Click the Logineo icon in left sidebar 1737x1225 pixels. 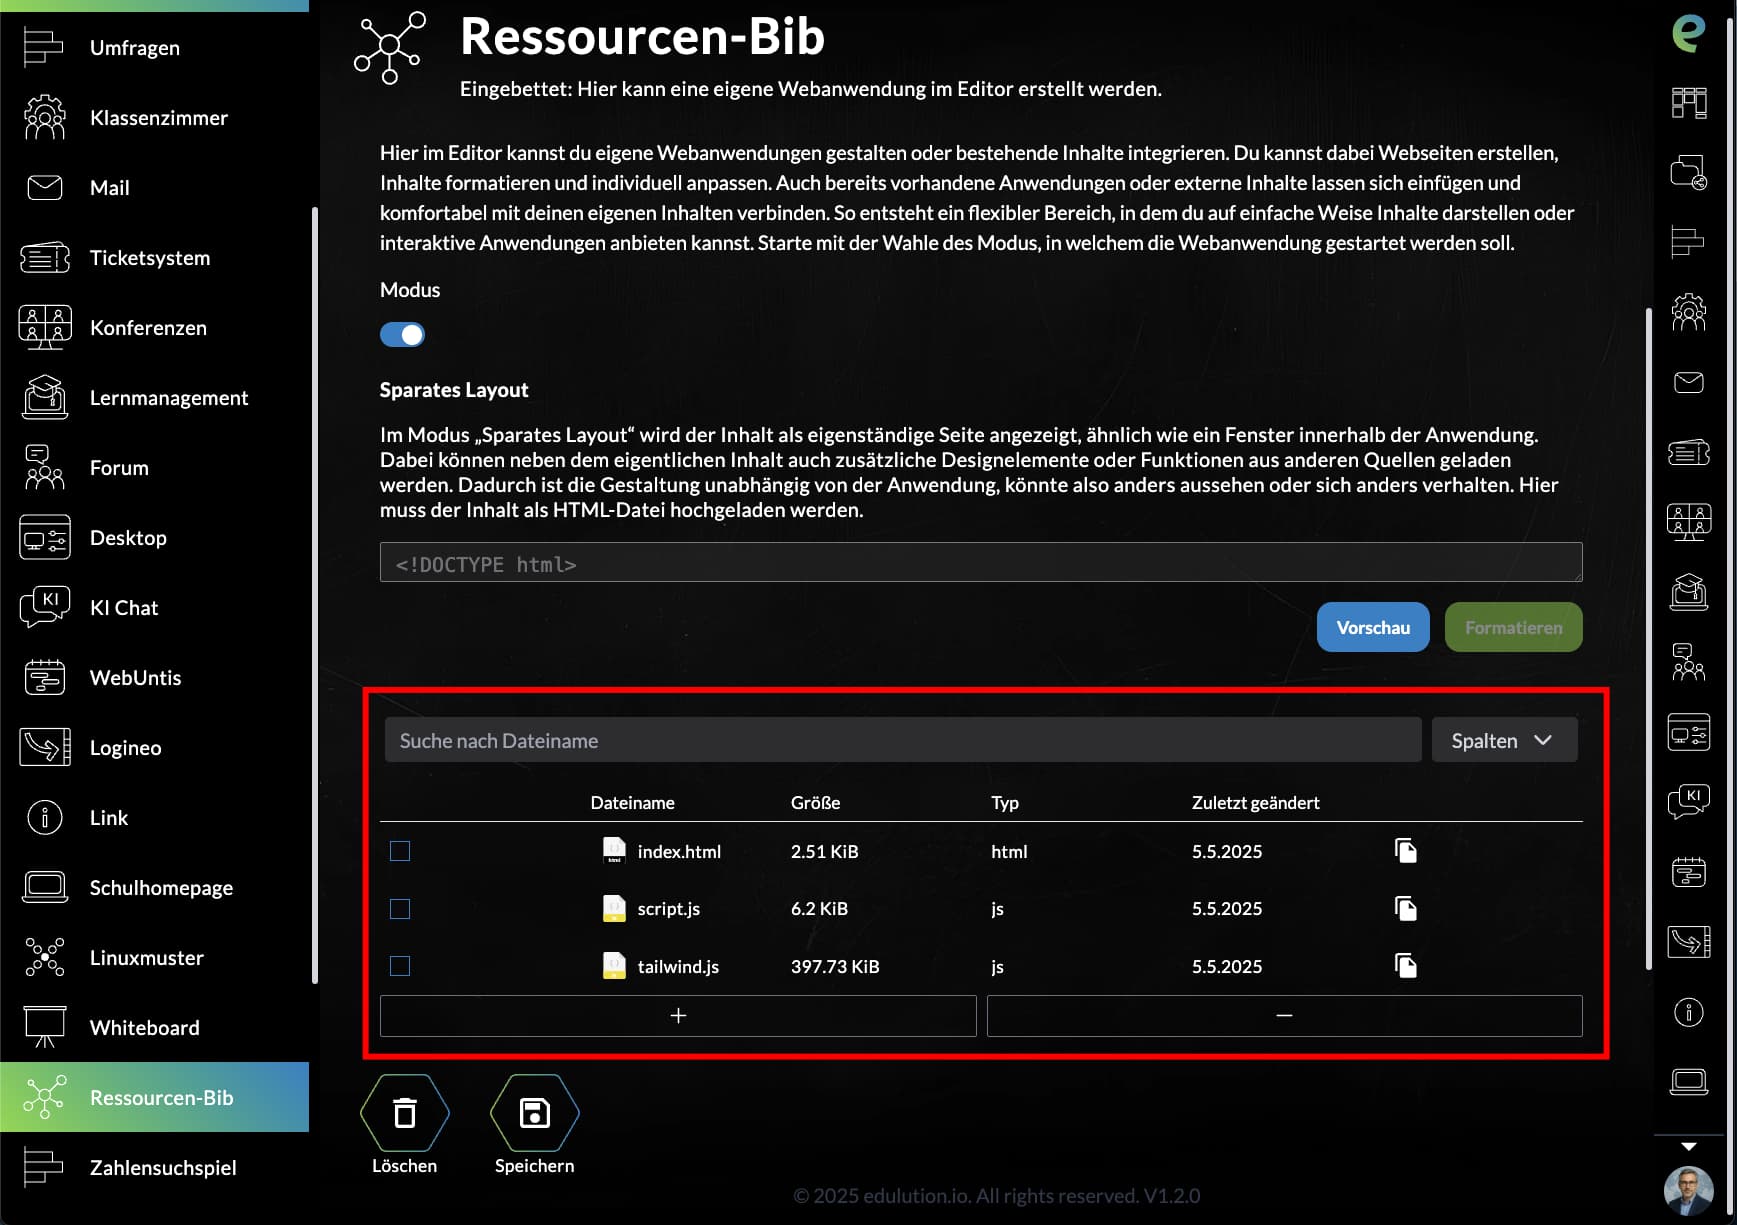point(44,747)
